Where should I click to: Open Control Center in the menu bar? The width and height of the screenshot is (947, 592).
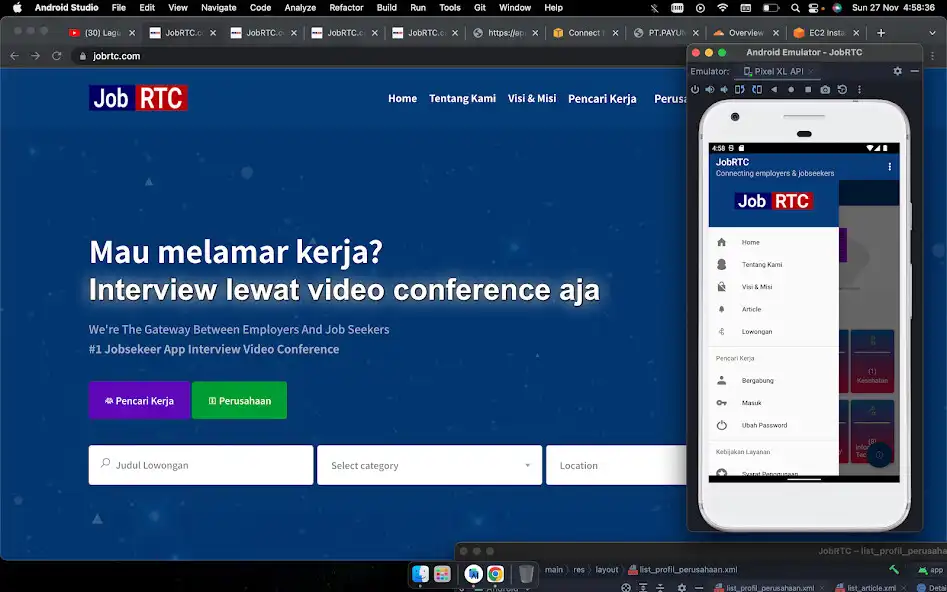pos(813,8)
